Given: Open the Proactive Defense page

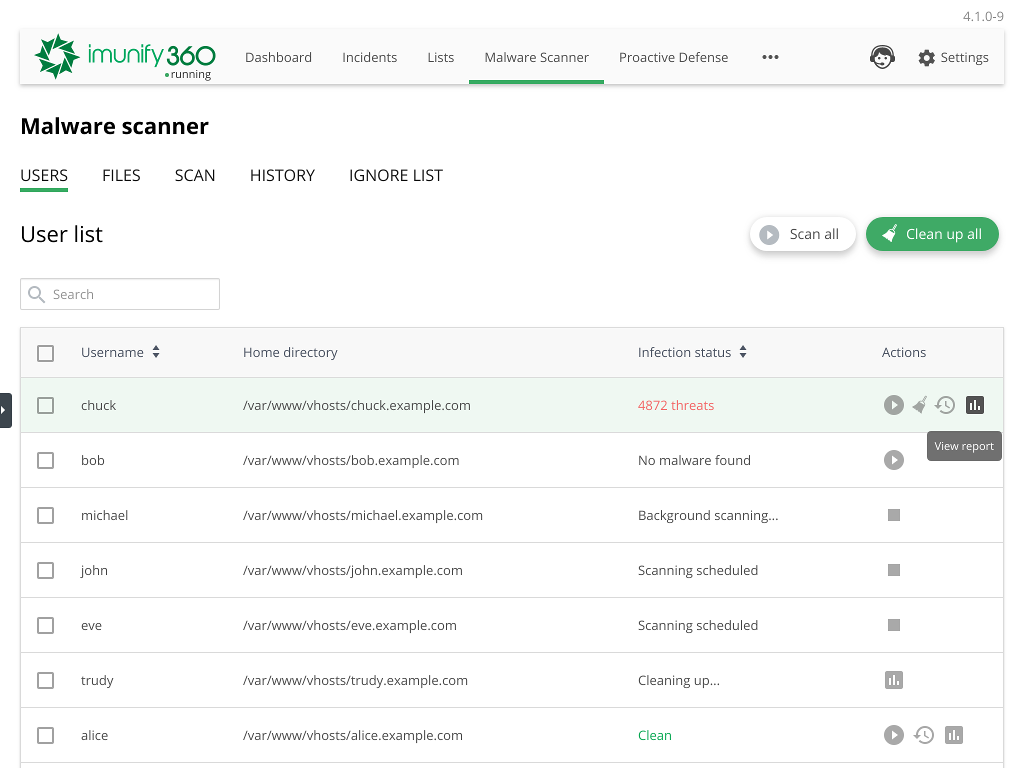Looking at the screenshot, I should tap(673, 57).
